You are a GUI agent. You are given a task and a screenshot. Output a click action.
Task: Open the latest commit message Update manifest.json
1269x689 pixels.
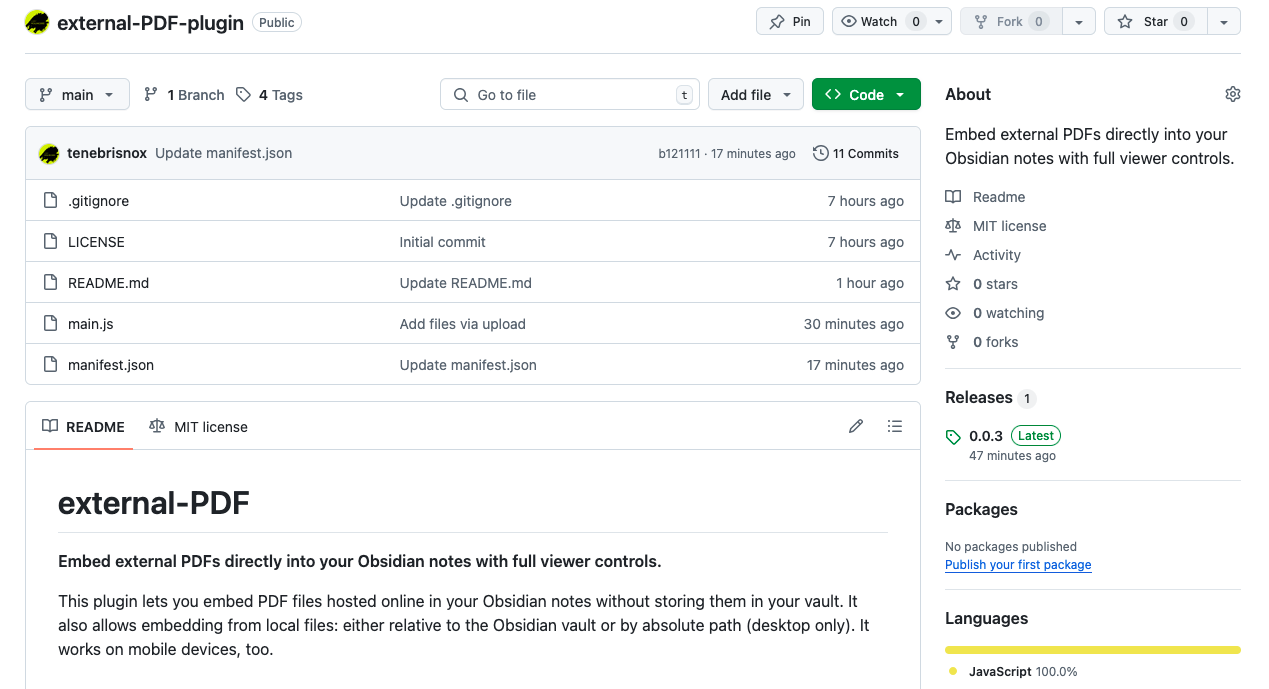[x=224, y=153]
